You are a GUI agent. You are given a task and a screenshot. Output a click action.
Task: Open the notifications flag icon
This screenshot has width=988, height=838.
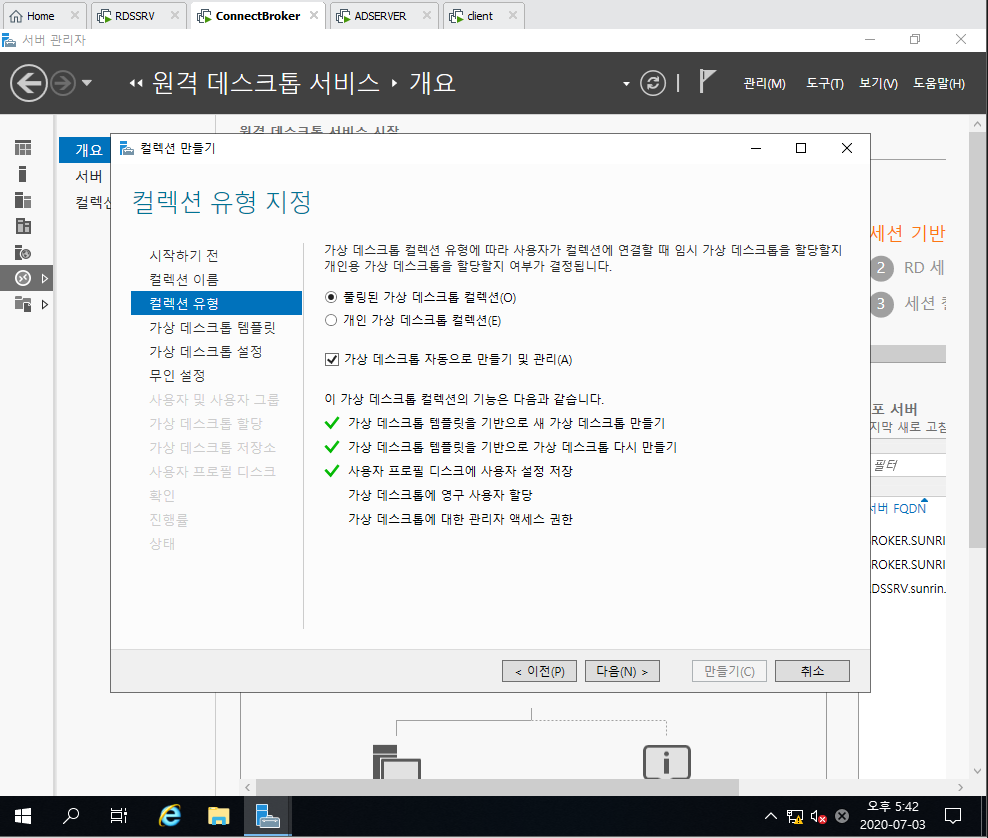click(707, 82)
